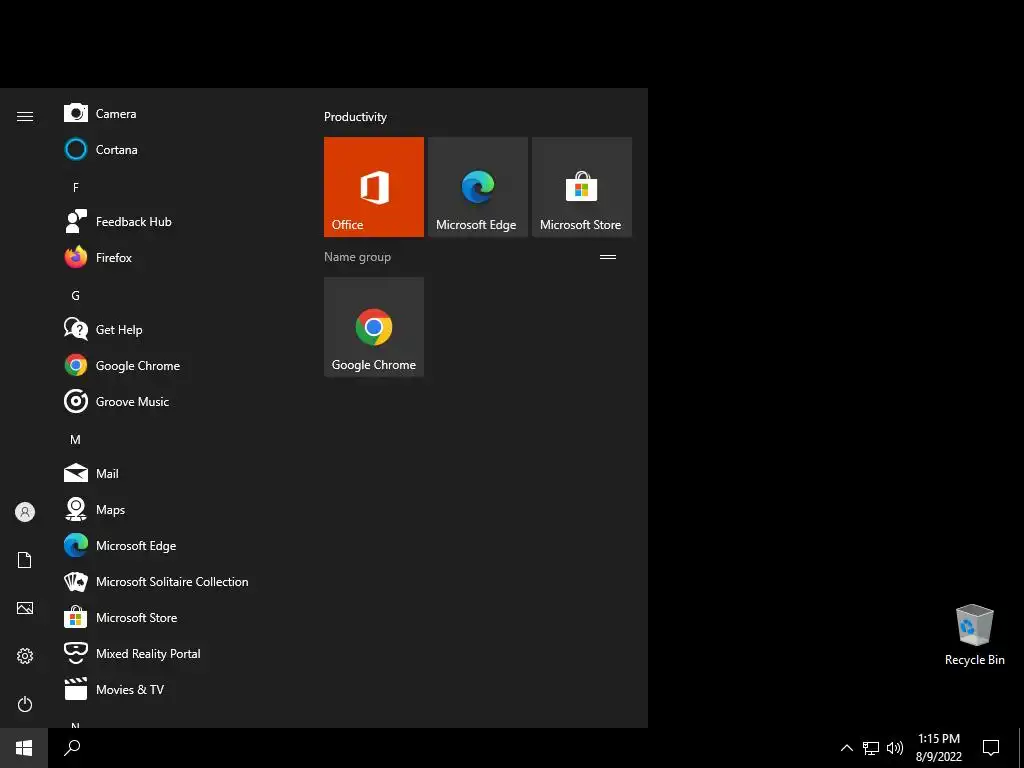The height and width of the screenshot is (768, 1024).
Task: Open Microsoft Store from the app list
Action: tap(176, 617)
